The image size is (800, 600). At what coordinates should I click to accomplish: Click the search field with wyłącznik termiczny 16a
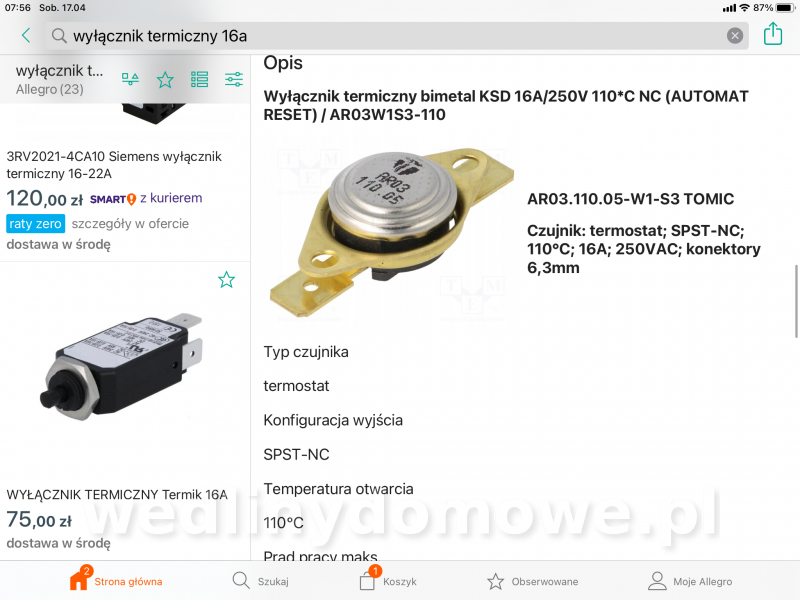pyautogui.click(x=396, y=36)
